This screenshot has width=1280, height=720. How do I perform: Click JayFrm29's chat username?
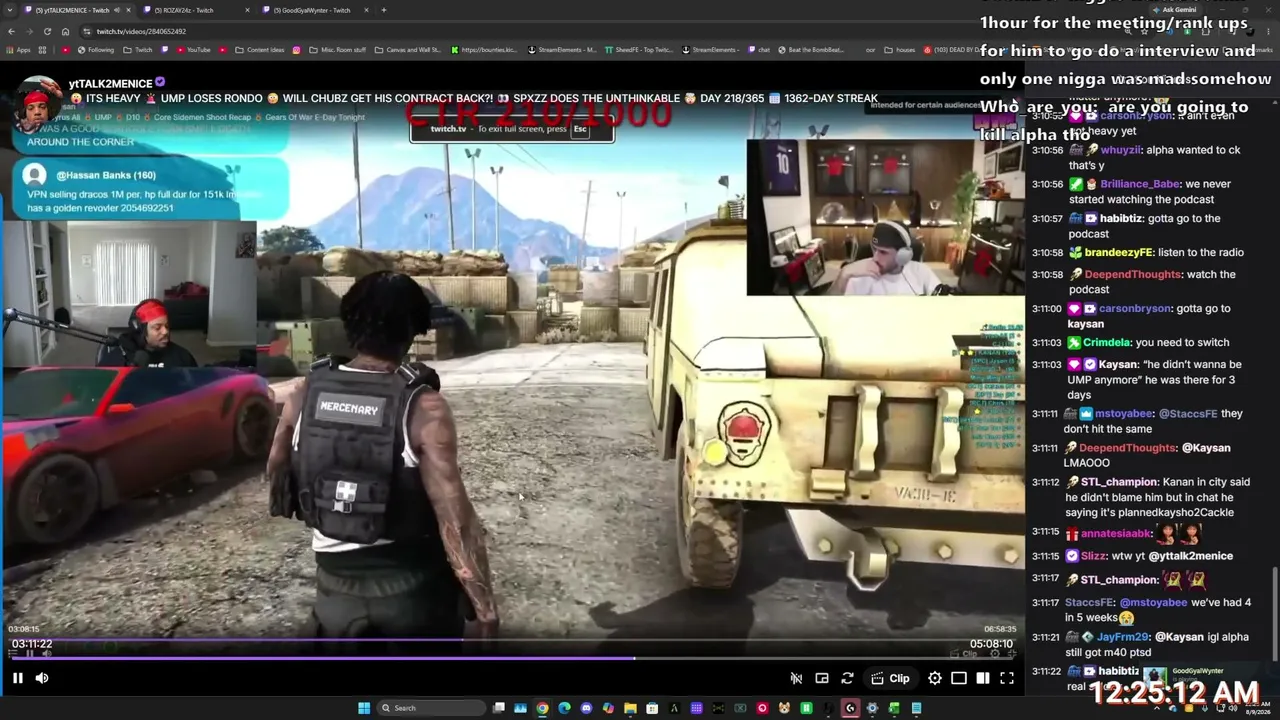[x=1124, y=637]
